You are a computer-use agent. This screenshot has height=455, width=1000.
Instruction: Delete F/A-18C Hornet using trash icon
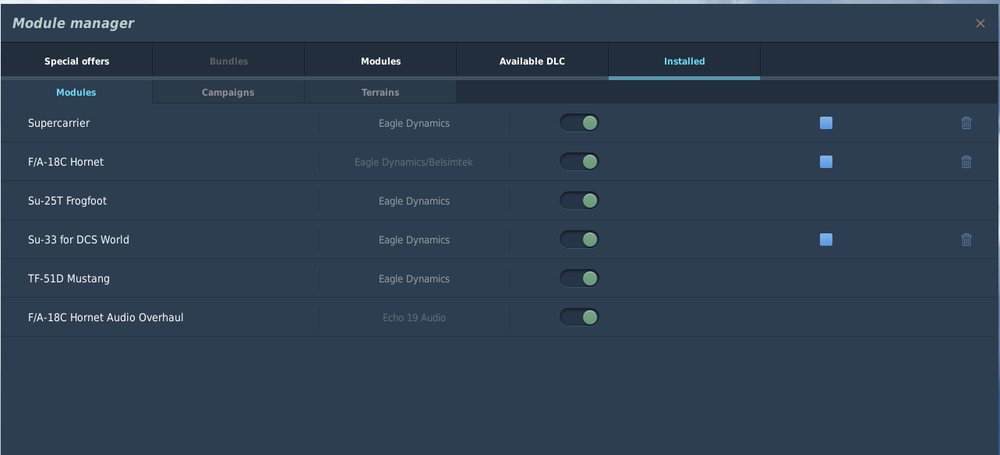pos(966,162)
